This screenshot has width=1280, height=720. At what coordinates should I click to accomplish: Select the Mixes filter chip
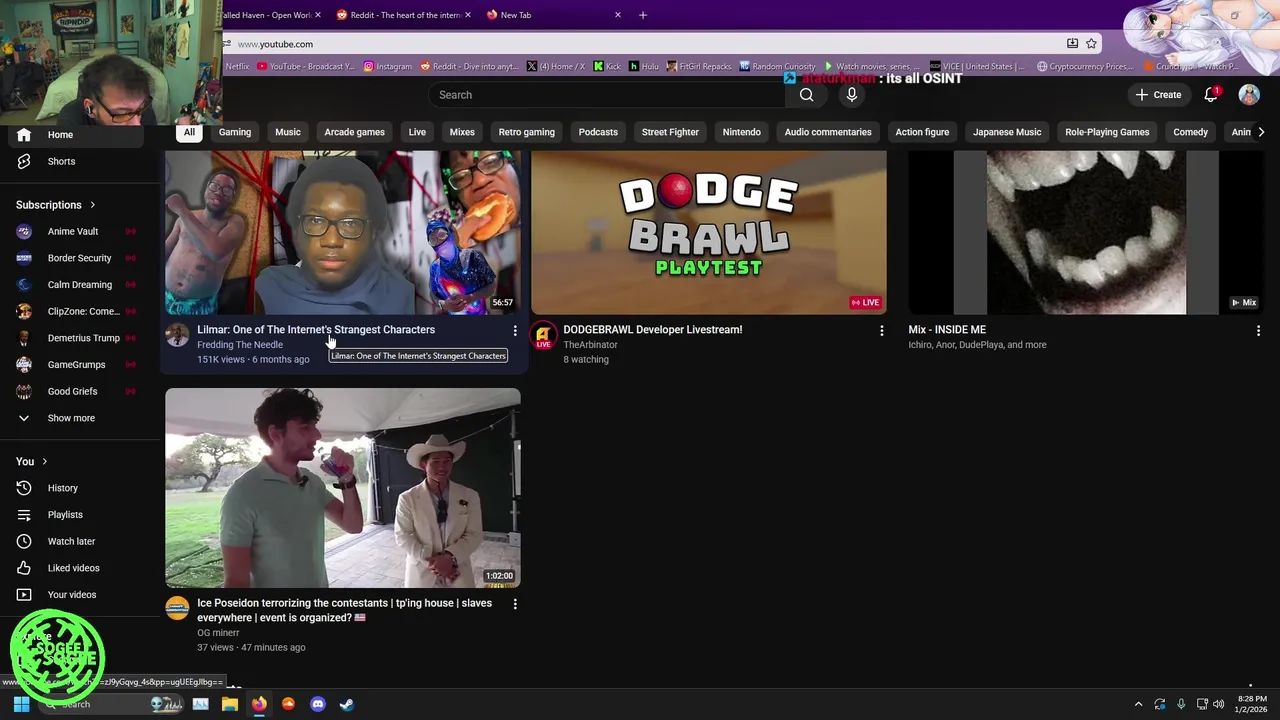click(x=462, y=132)
